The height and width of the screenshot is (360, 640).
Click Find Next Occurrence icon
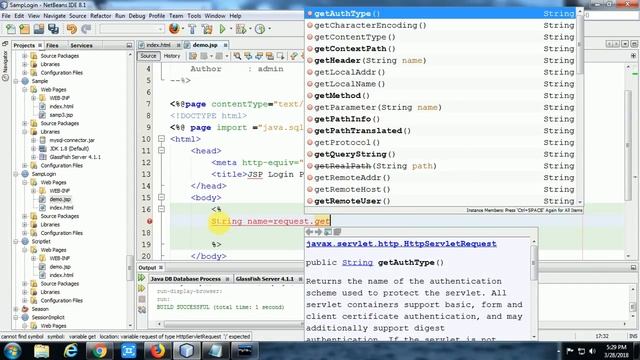[259, 56]
